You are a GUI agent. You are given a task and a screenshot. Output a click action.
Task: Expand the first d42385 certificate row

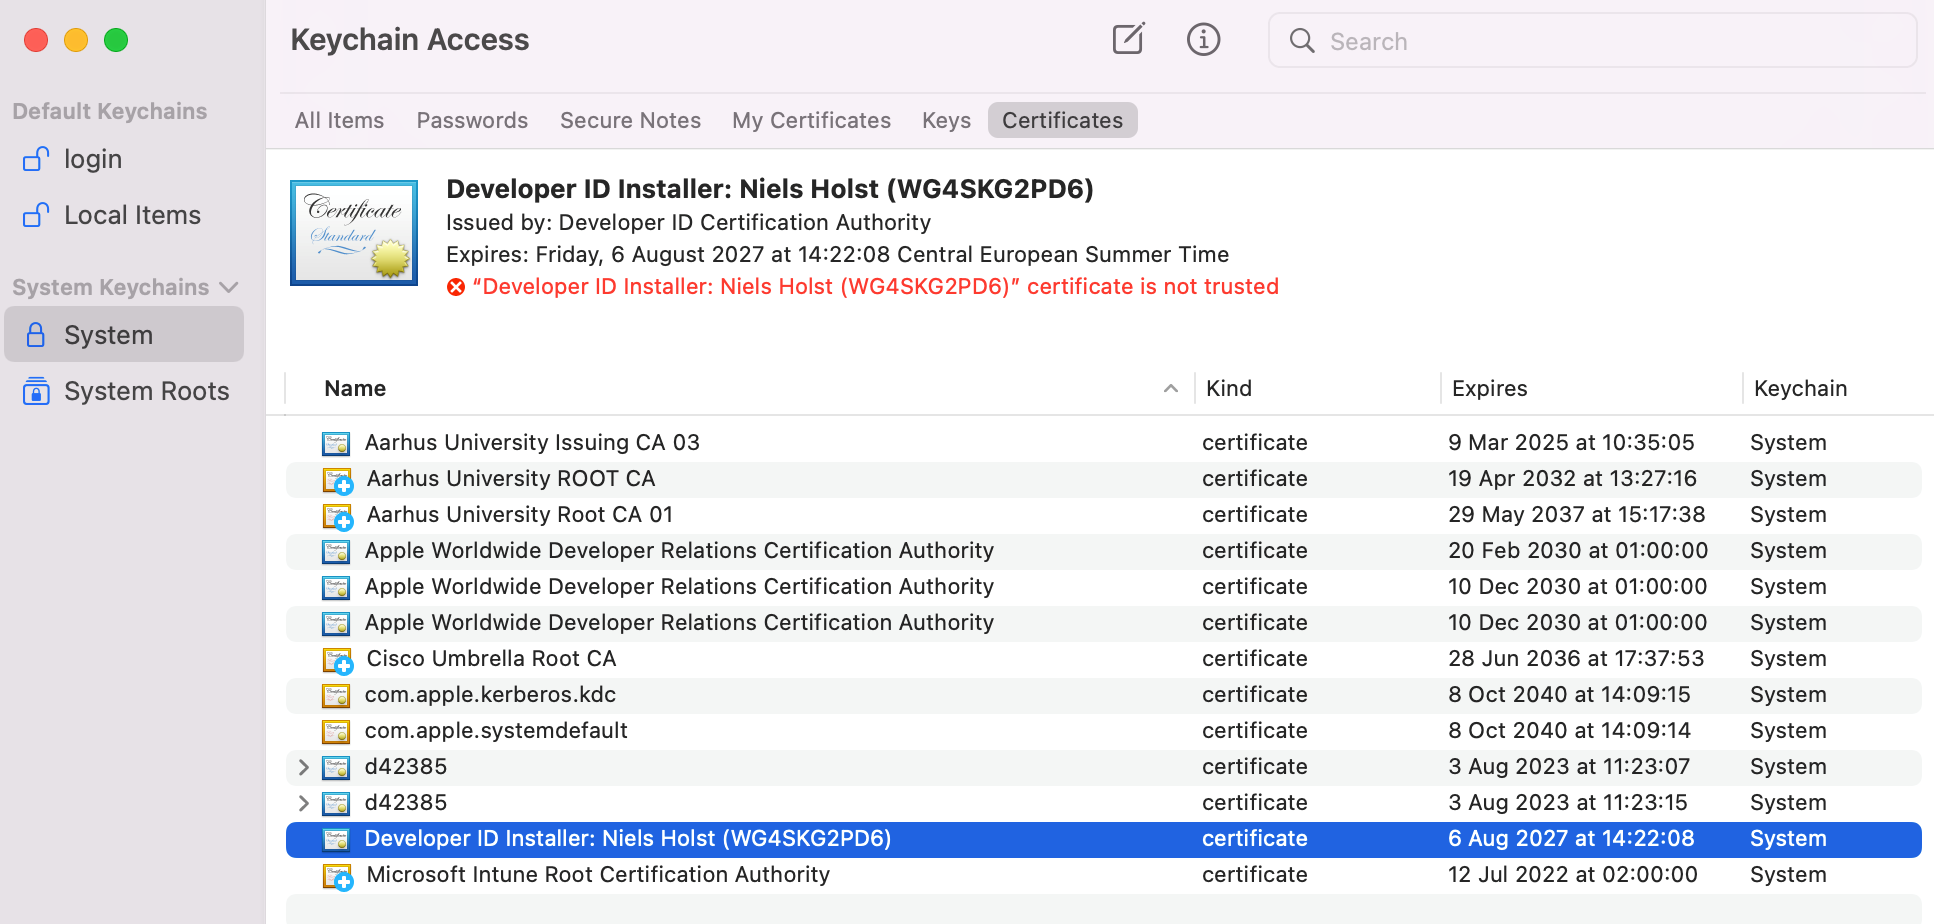(303, 767)
